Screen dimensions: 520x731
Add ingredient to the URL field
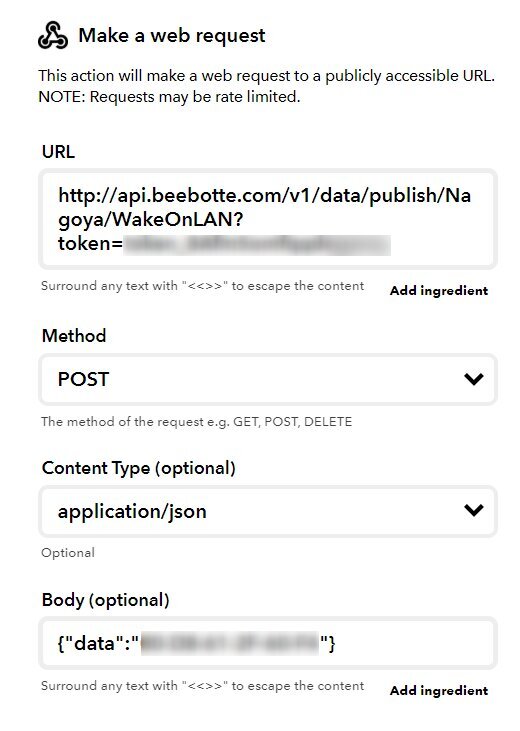[x=439, y=290]
